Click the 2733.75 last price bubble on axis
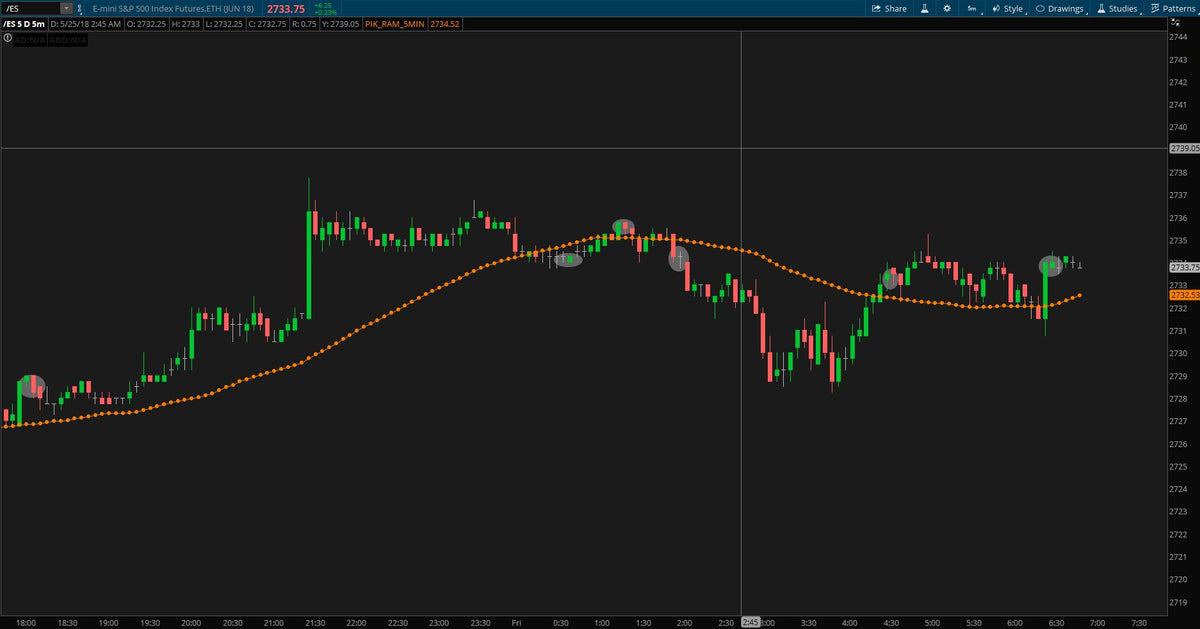1200x629 pixels. pos(1183,267)
